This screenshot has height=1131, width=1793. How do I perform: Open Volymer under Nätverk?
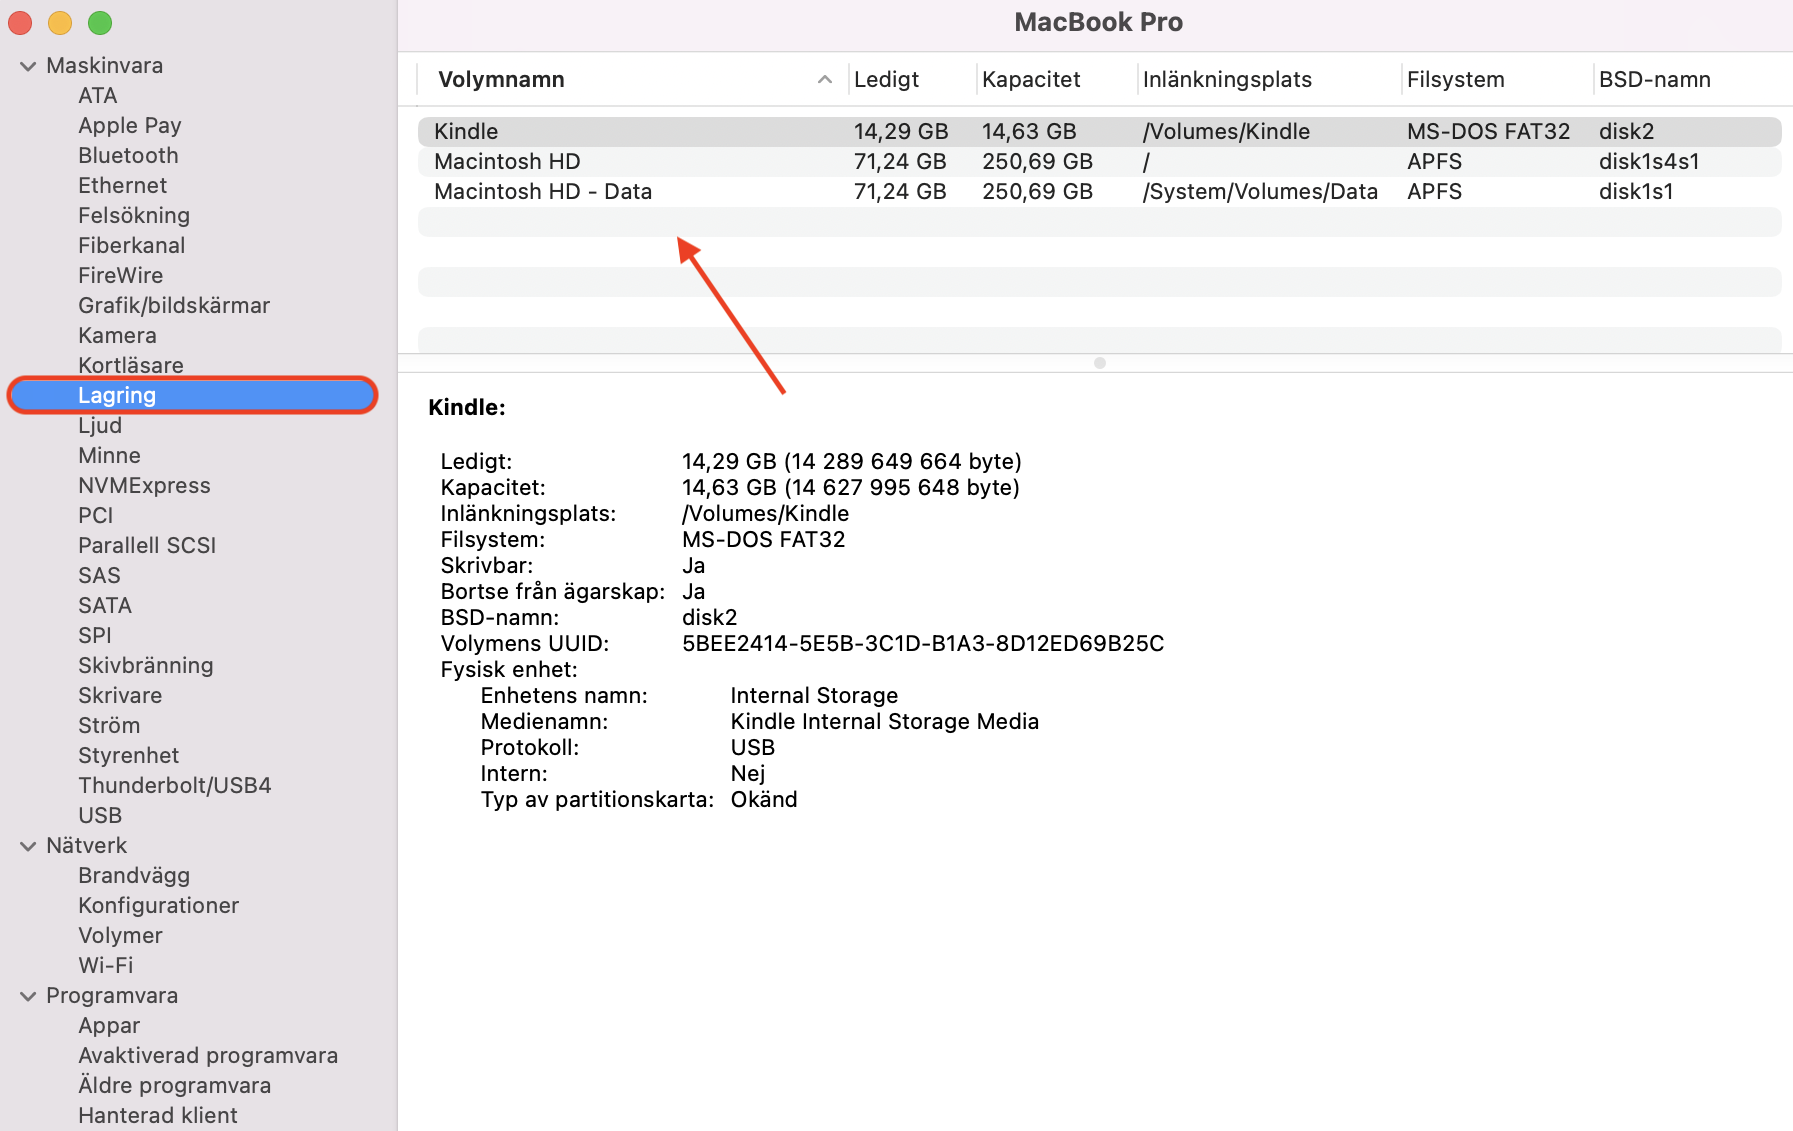tap(120, 936)
